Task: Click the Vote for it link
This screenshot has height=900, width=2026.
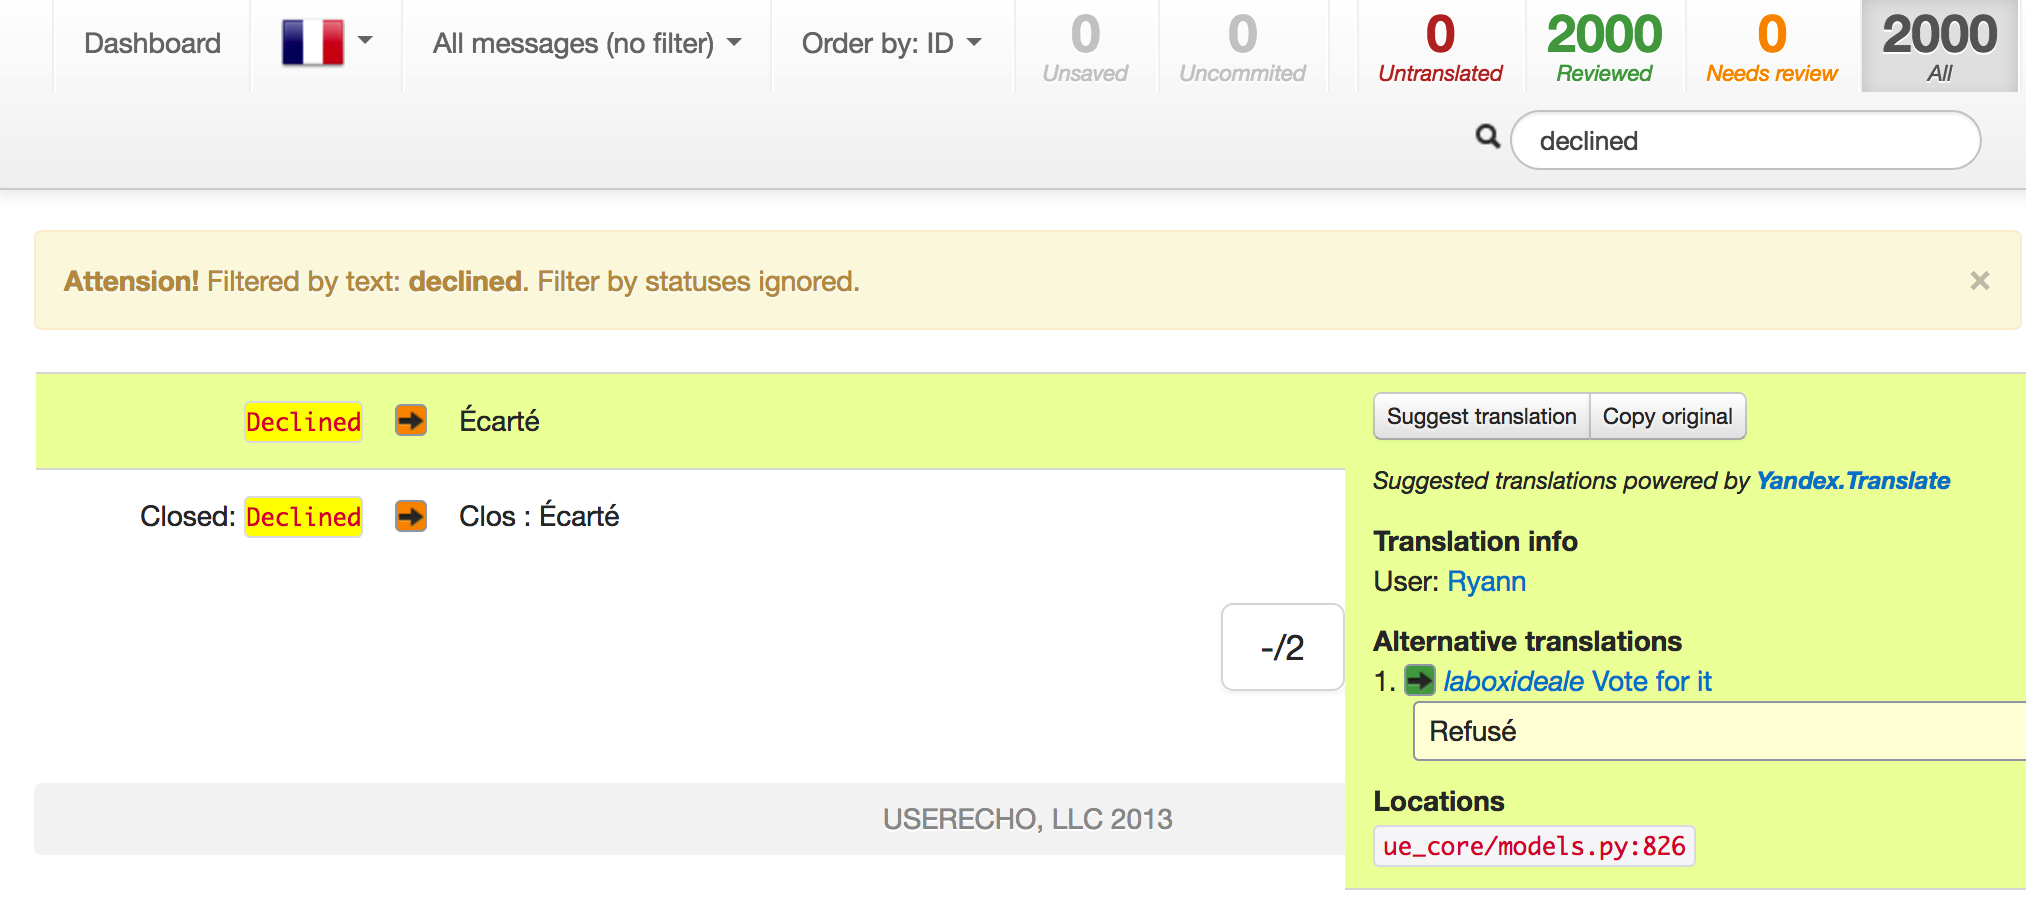Action: pos(1651,682)
